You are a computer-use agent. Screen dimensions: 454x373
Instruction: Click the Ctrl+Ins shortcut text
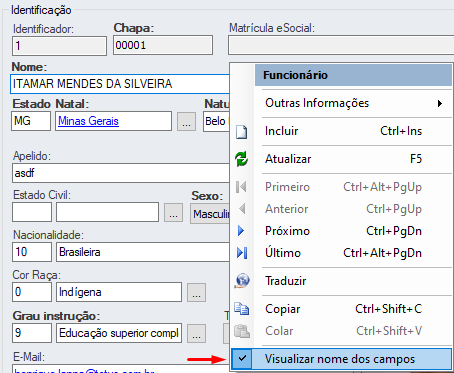[401, 131]
